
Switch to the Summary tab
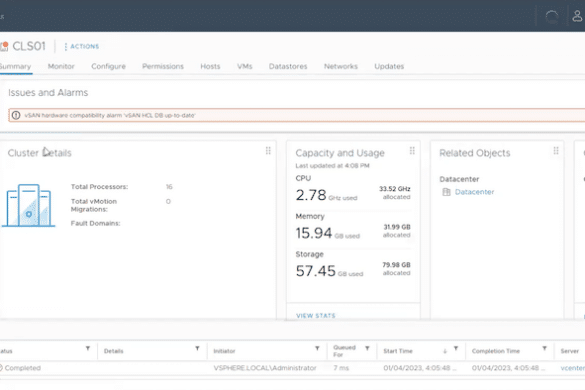(x=15, y=66)
